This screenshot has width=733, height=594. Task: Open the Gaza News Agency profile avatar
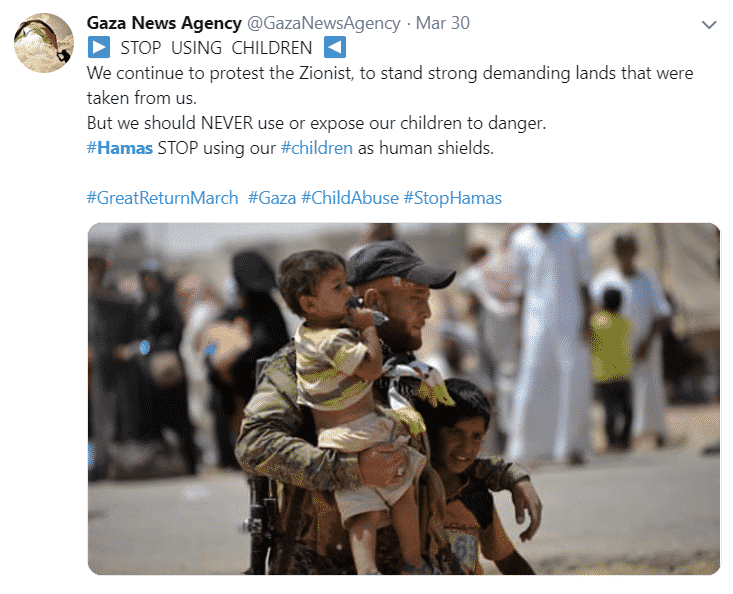tap(44, 43)
